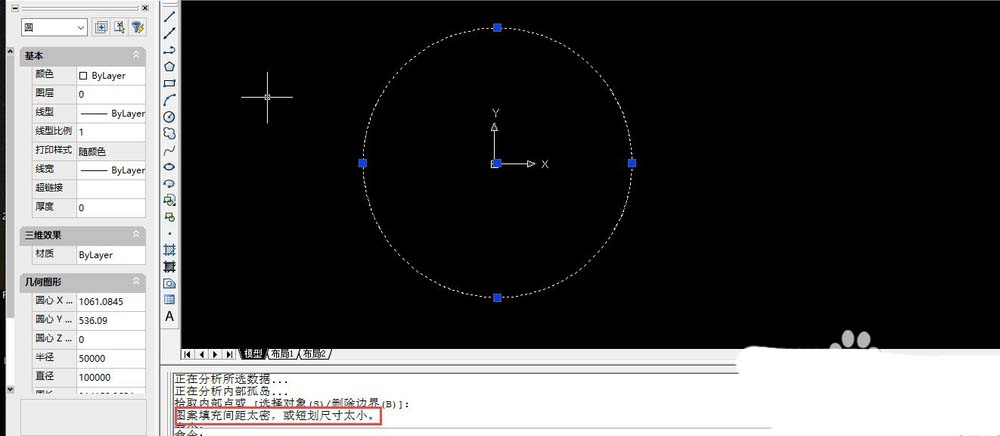The width and height of the screenshot is (1000, 436).
Task: Go to previous layout tab arrow
Action: 202,354
